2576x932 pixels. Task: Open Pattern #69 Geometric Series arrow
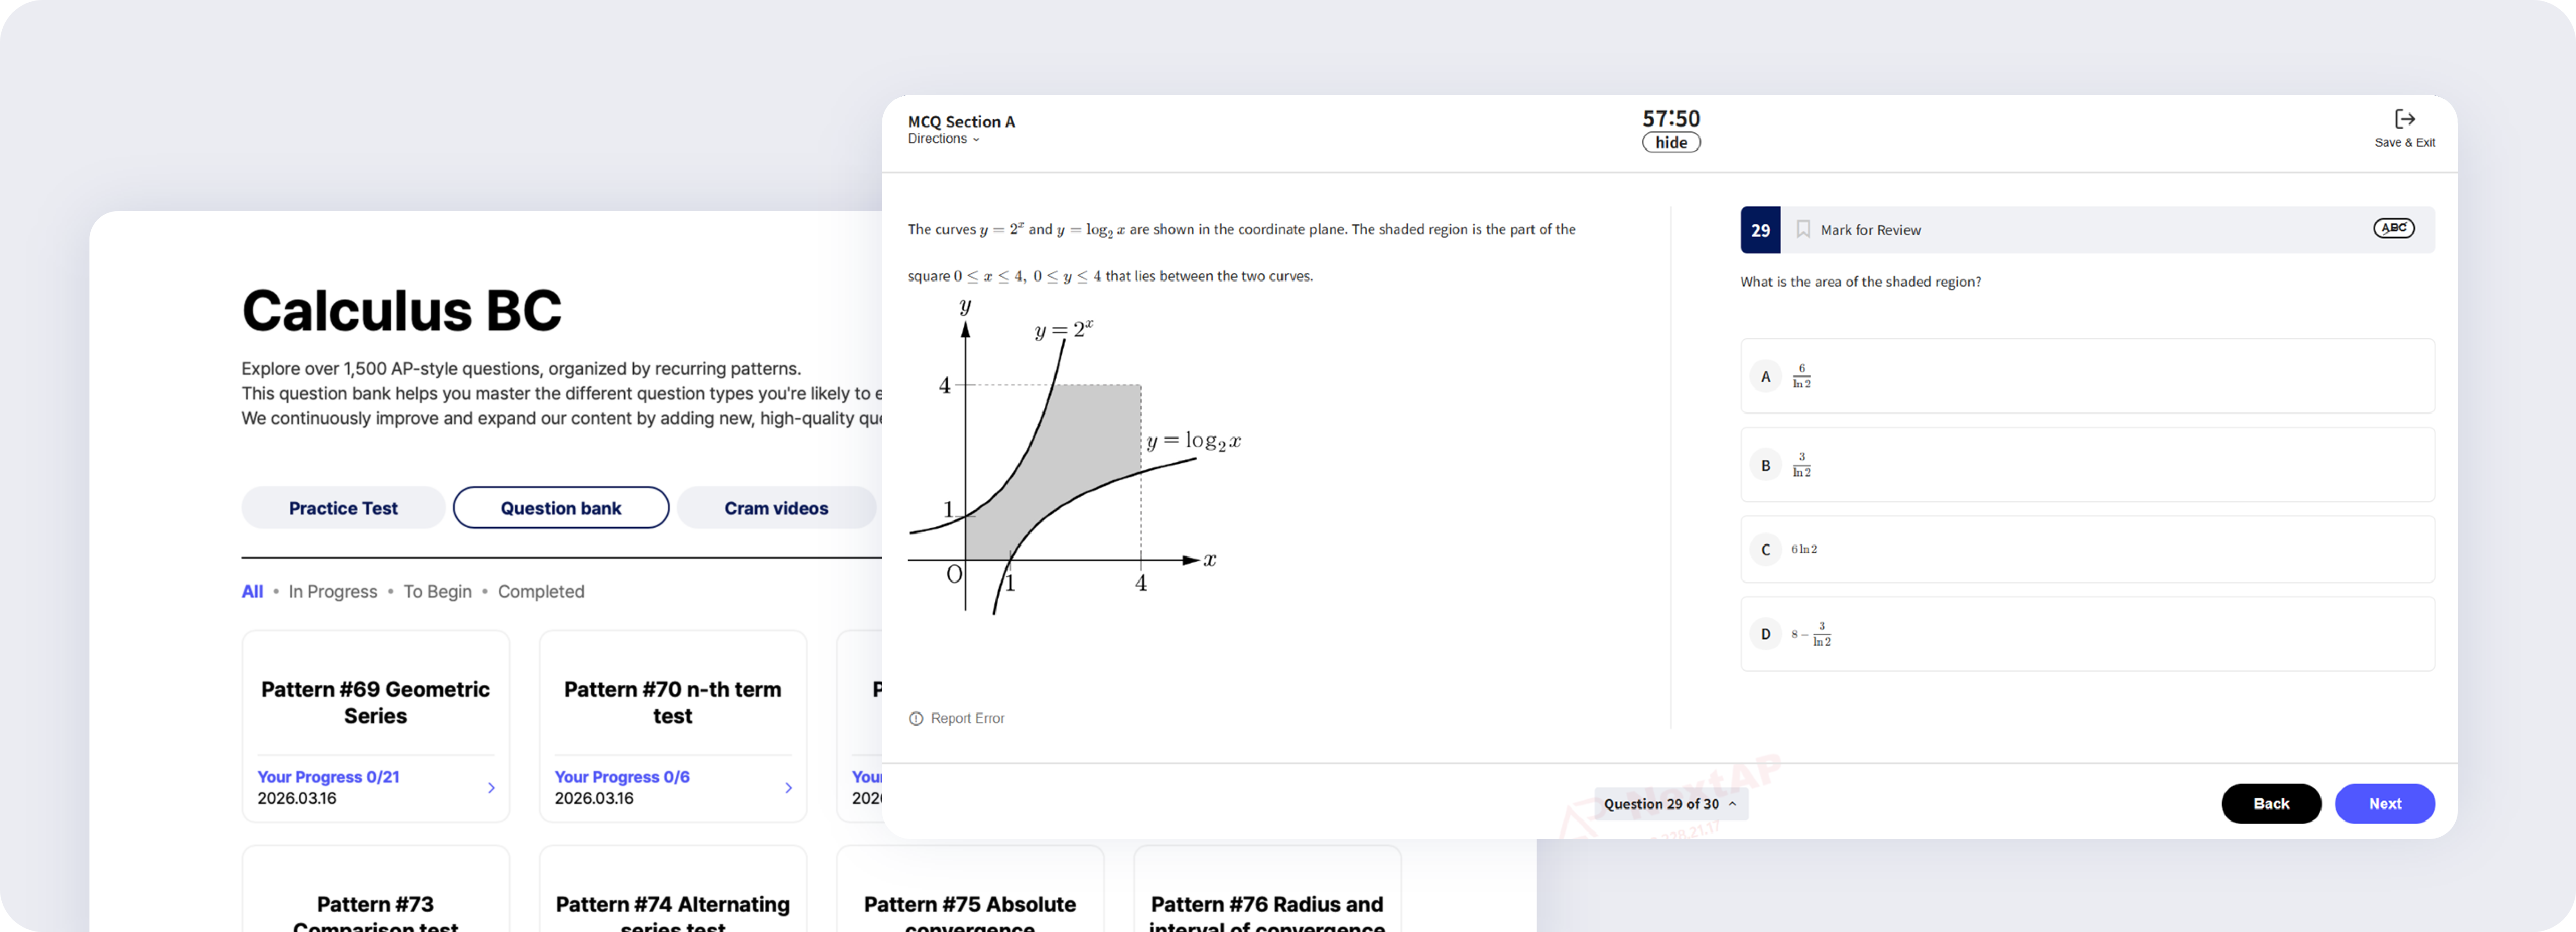tap(491, 788)
